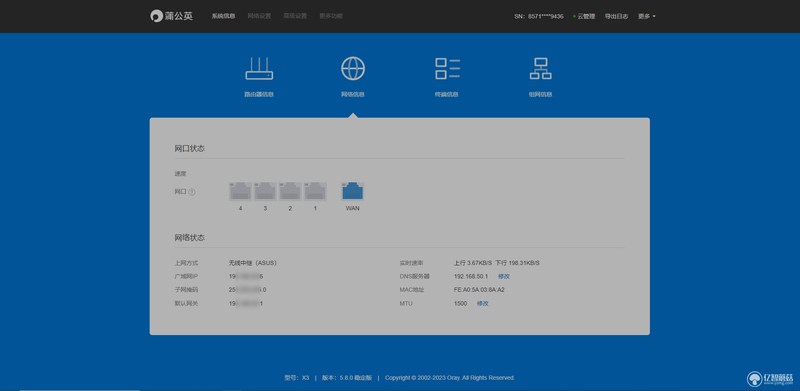Open the 网络信息 globe icon
This screenshot has height=391, width=800.
pos(353,68)
